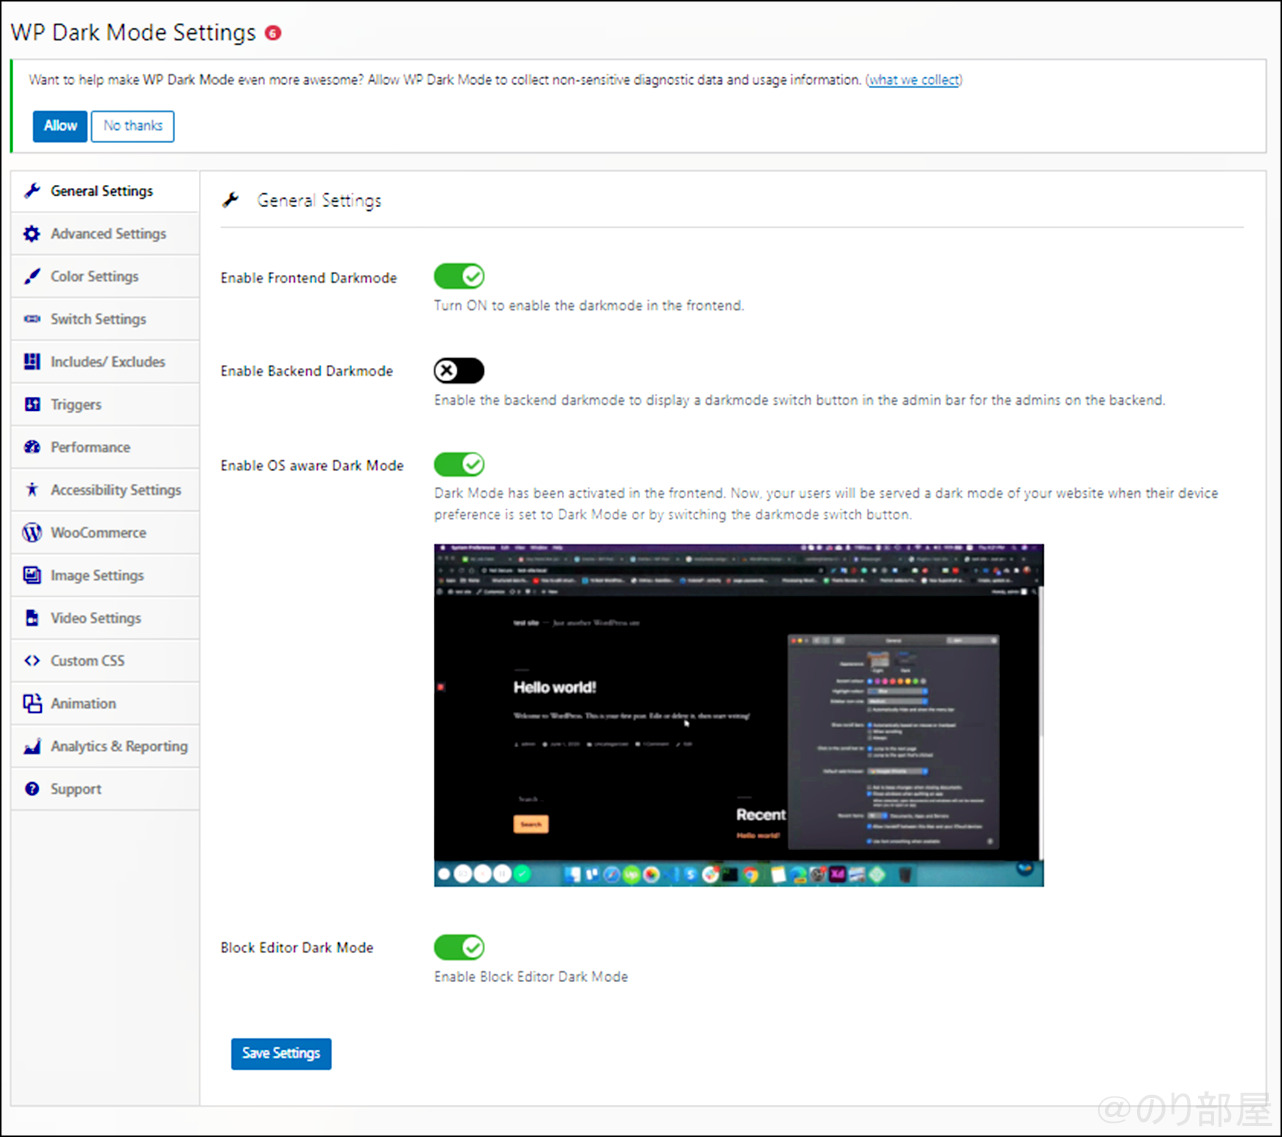
Task: Open Switch Settings tab
Action: point(105,319)
